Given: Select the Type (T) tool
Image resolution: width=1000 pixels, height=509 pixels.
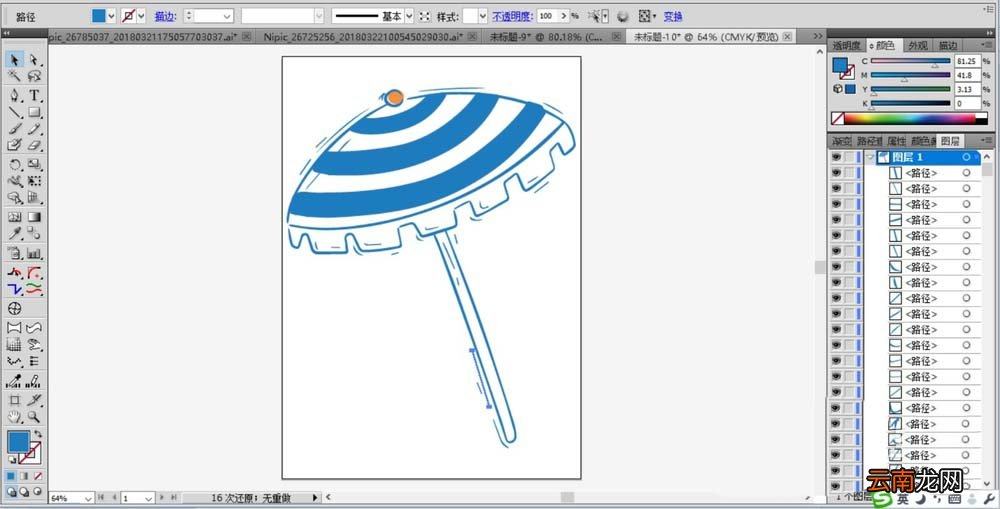Looking at the screenshot, I should [x=34, y=96].
